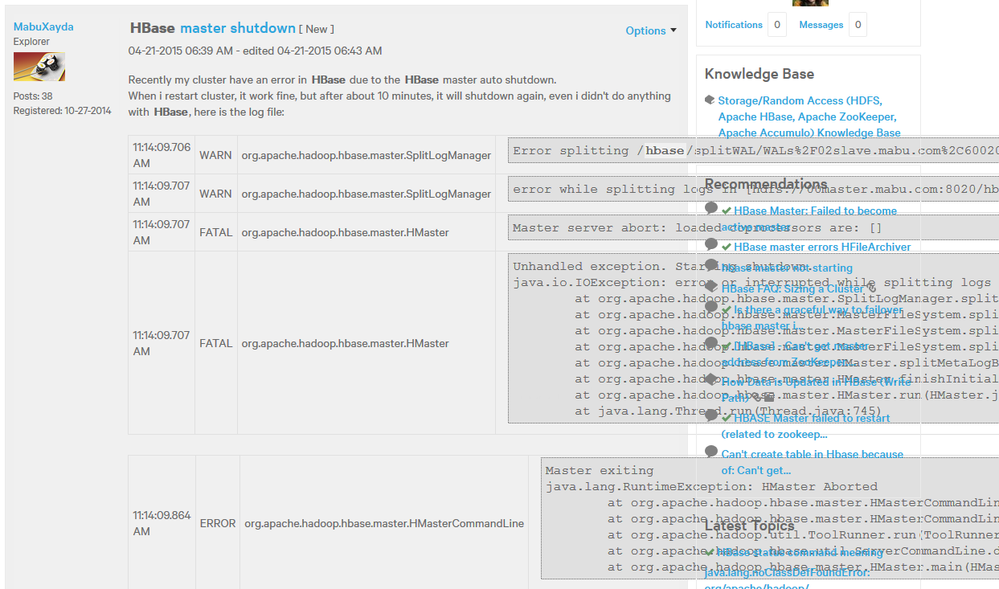Open 'HBase Master: Failed to become' recommendation
Image resolution: width=999 pixels, height=589 pixels.
[809, 219]
